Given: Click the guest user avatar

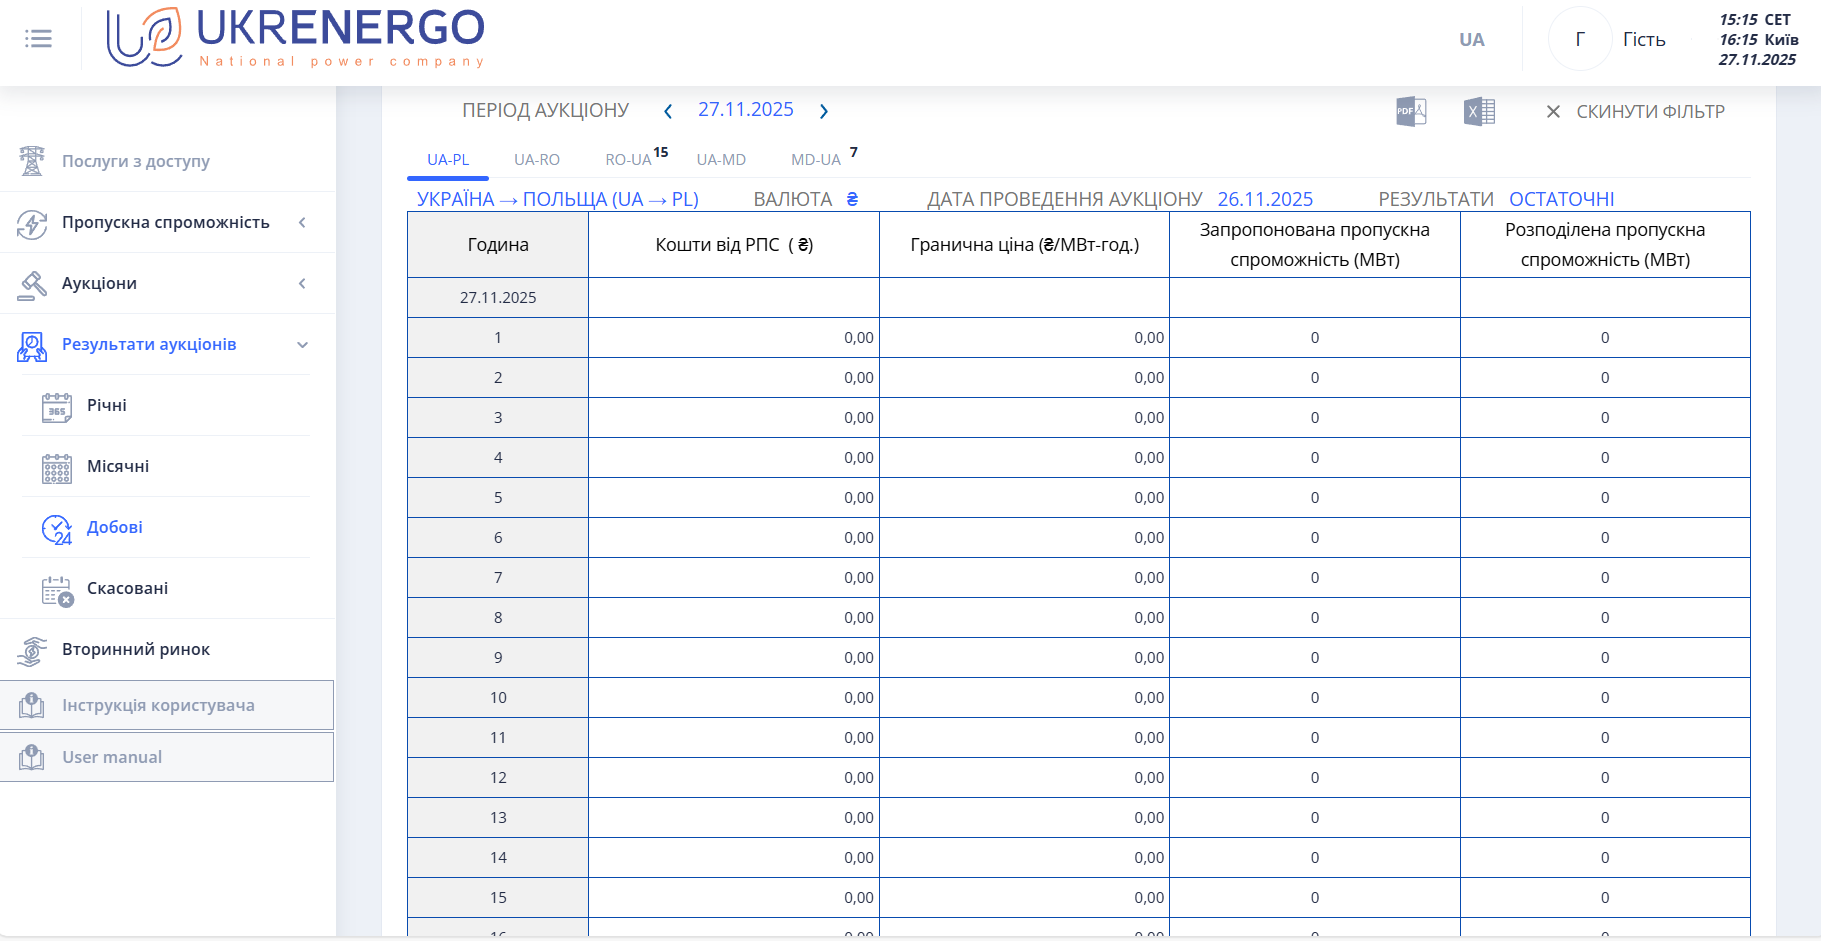Looking at the screenshot, I should [x=1579, y=39].
